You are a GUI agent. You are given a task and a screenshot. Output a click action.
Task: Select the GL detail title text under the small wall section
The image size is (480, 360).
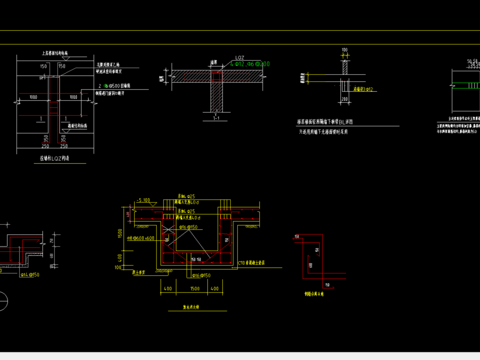click(x=325, y=122)
